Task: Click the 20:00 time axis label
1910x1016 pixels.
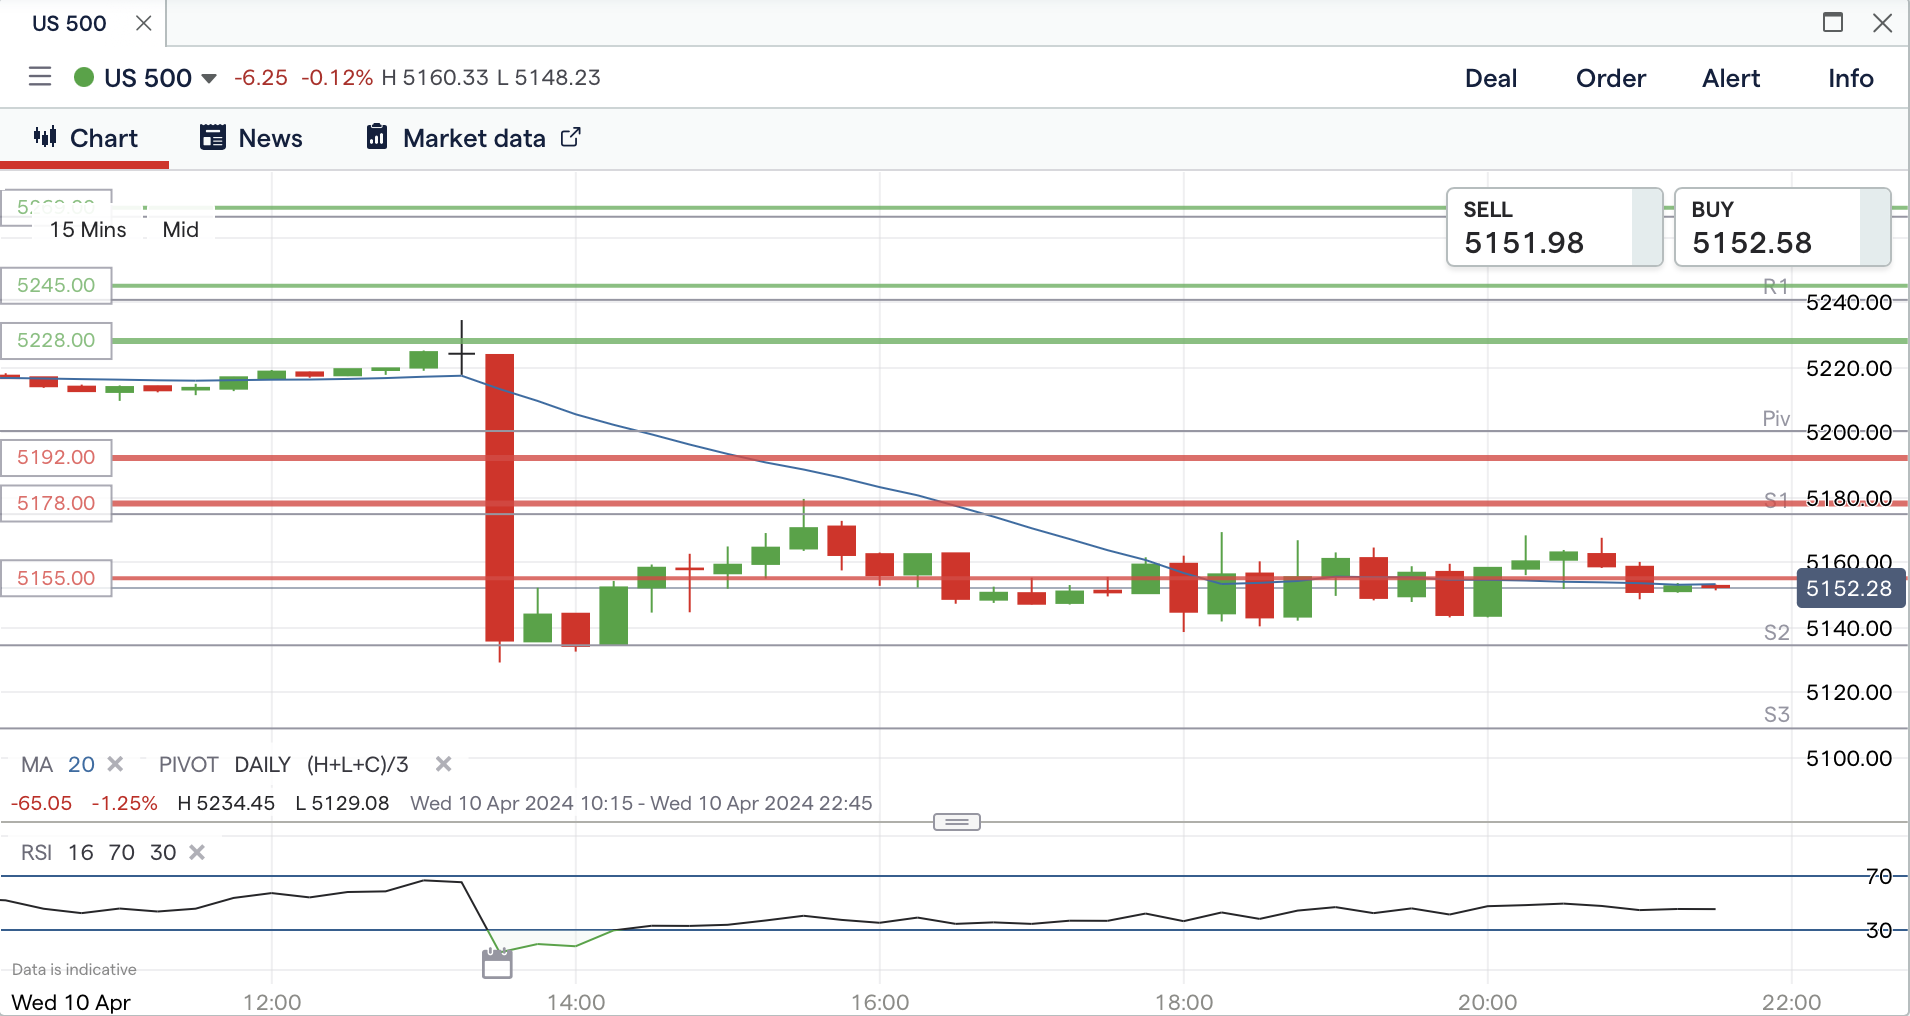Action: pyautogui.click(x=1488, y=1002)
